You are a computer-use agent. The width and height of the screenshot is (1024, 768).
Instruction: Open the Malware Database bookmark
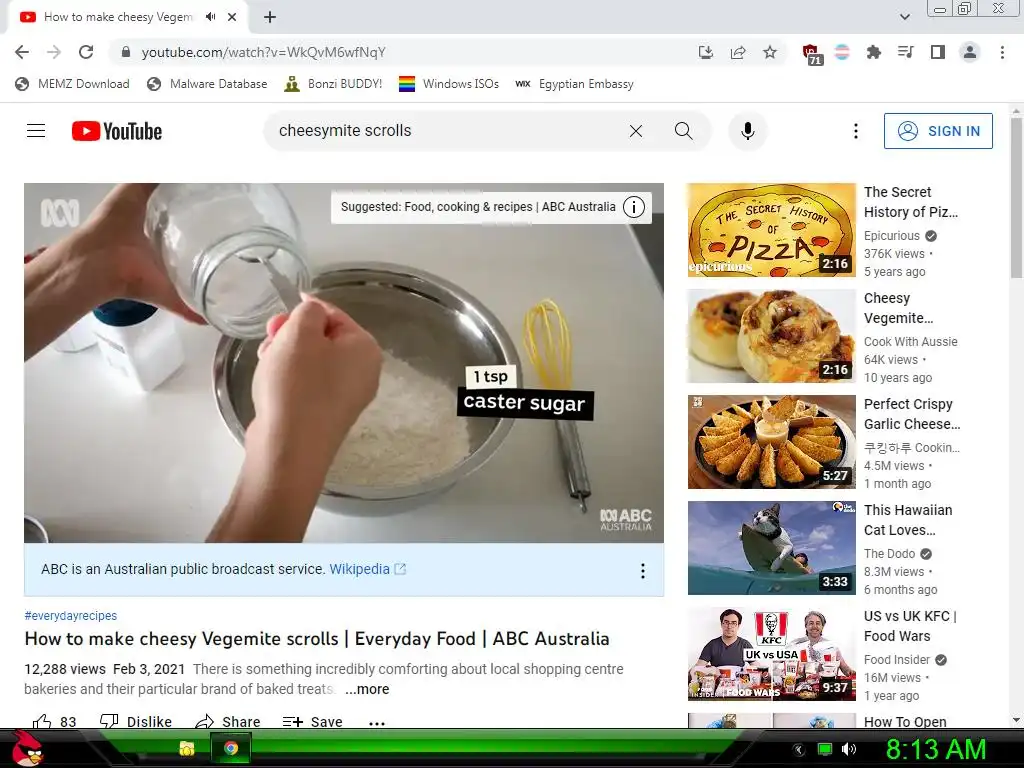tap(207, 84)
